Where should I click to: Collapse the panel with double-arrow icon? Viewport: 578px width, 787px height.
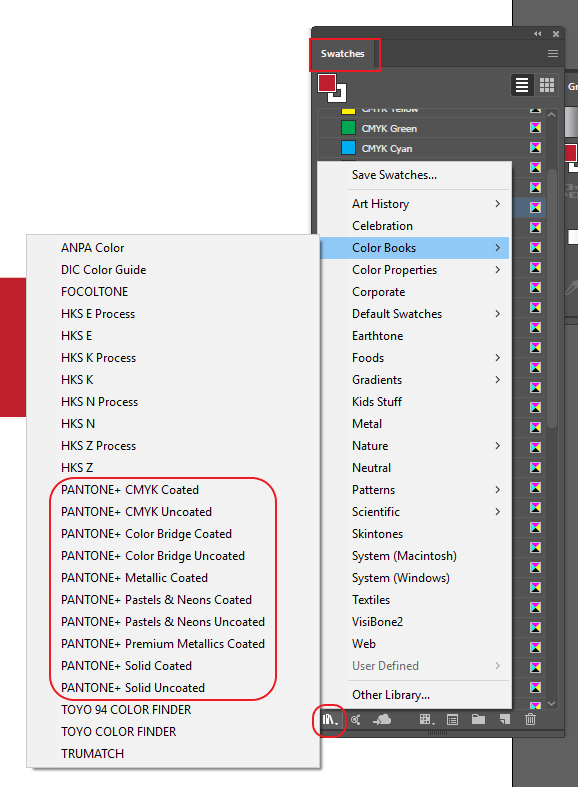tap(538, 34)
